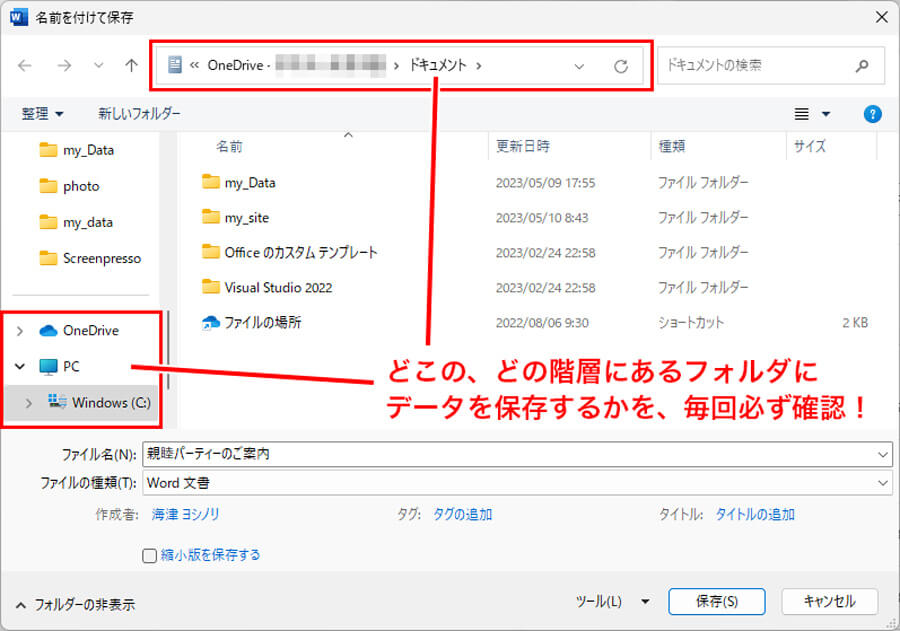900x631 pixels.
Task: Open the ファイル名 dropdown arrow
Action: (x=883, y=455)
